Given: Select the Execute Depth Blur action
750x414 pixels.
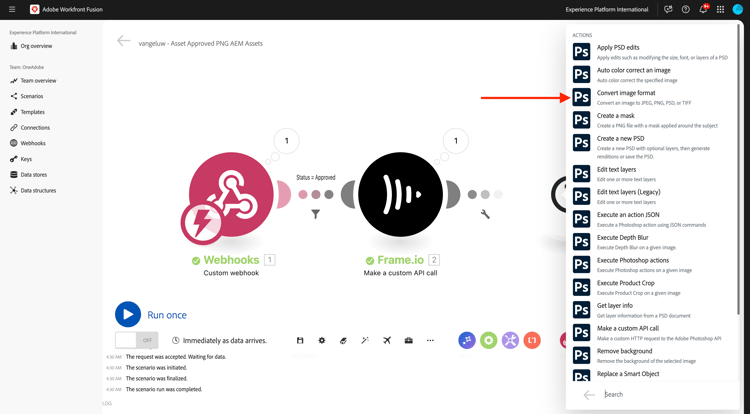Looking at the screenshot, I should coord(652,241).
